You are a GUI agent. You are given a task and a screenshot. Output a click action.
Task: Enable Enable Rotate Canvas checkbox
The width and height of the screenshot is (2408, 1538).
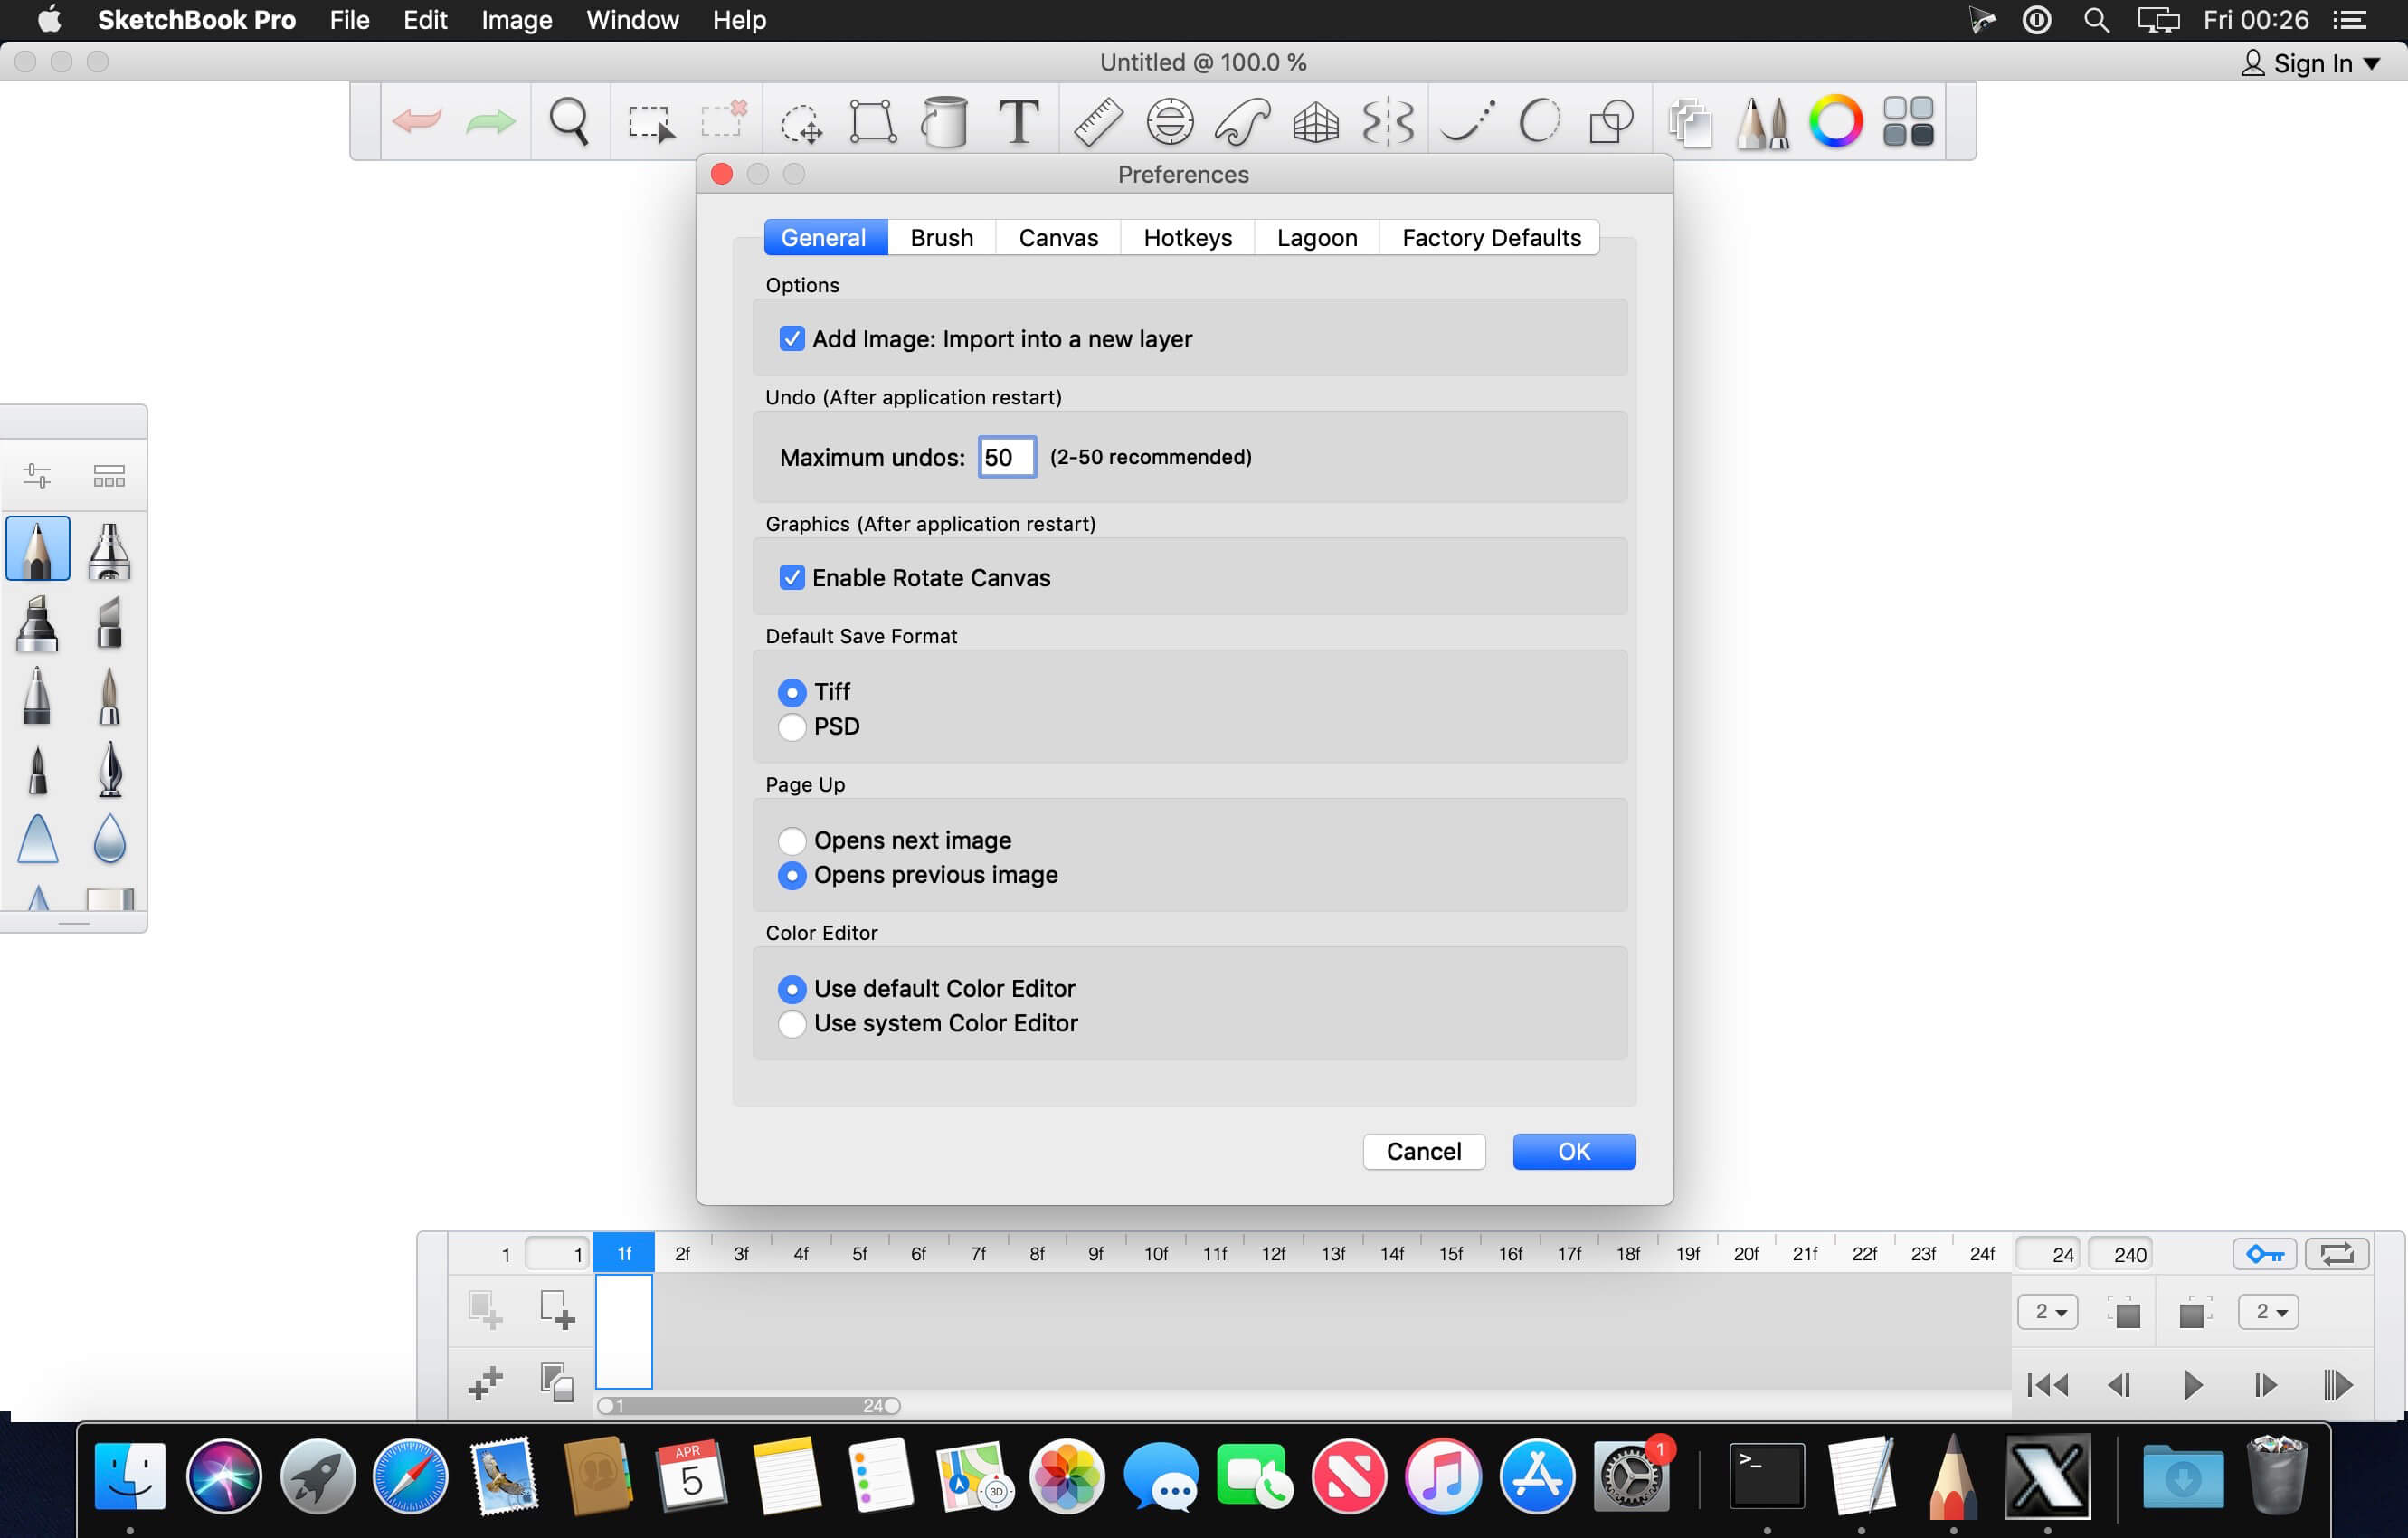pyautogui.click(x=793, y=576)
